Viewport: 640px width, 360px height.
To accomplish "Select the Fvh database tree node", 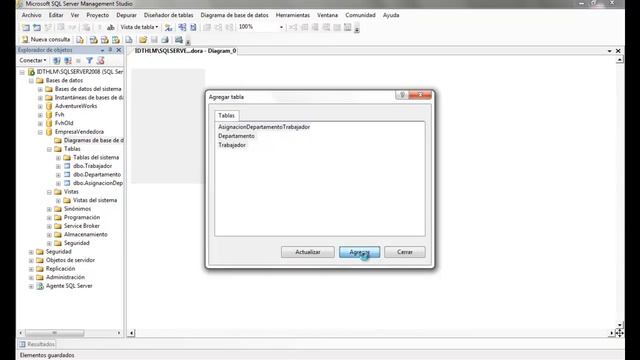I will coord(60,115).
